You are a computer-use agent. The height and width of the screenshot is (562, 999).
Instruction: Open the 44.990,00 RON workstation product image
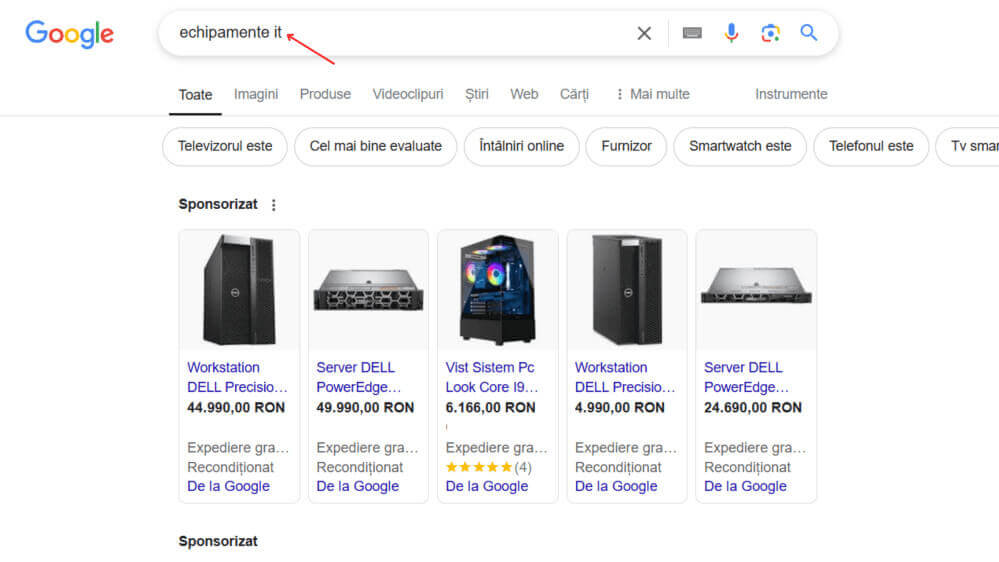[x=239, y=290]
